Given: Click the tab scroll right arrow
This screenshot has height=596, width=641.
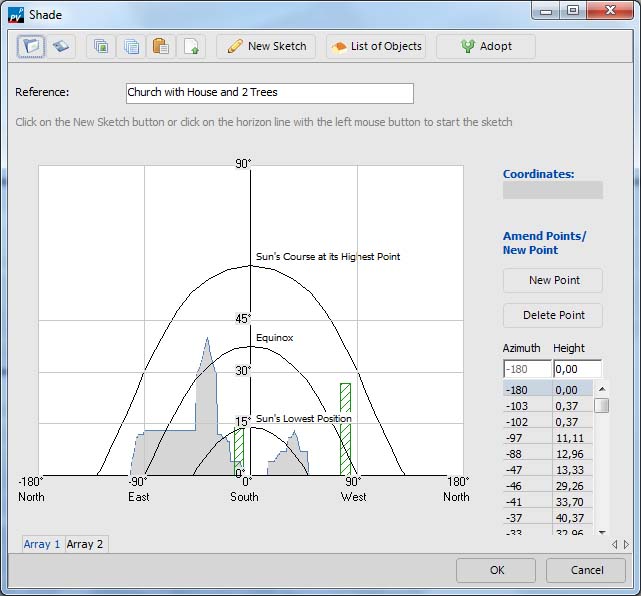Looking at the screenshot, I should (627, 544).
